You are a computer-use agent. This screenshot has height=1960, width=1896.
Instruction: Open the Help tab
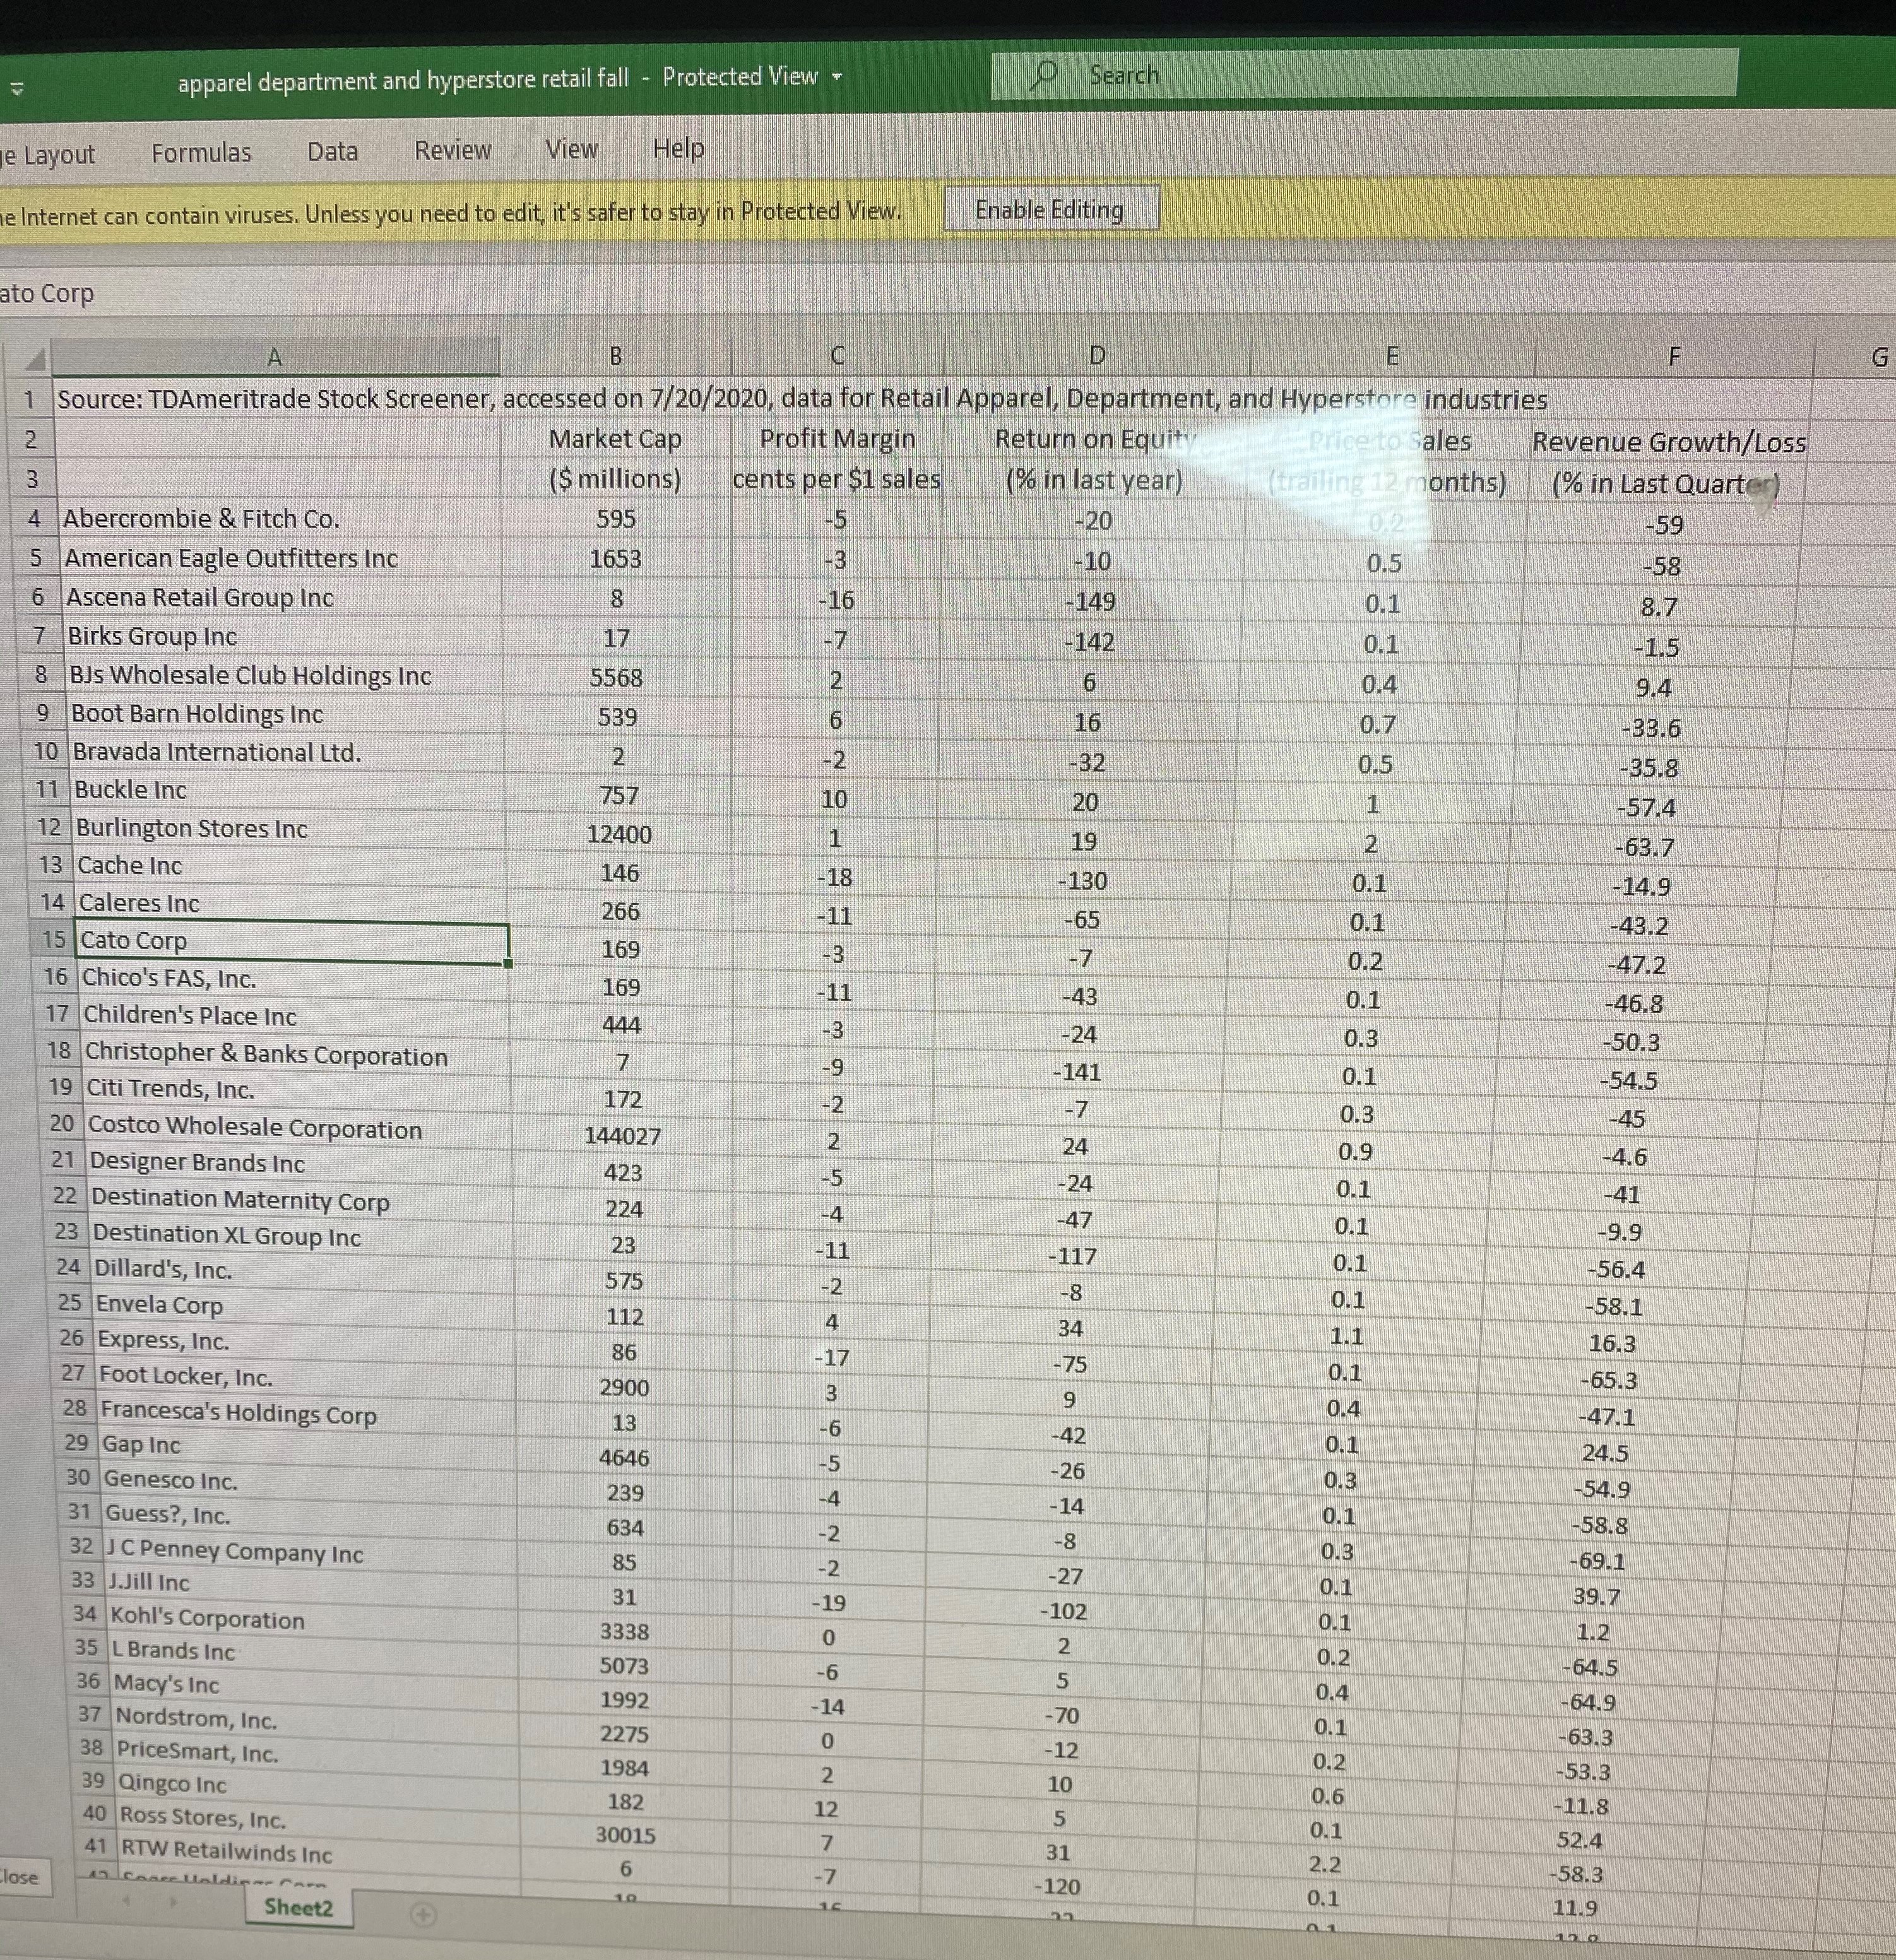pyautogui.click(x=678, y=148)
